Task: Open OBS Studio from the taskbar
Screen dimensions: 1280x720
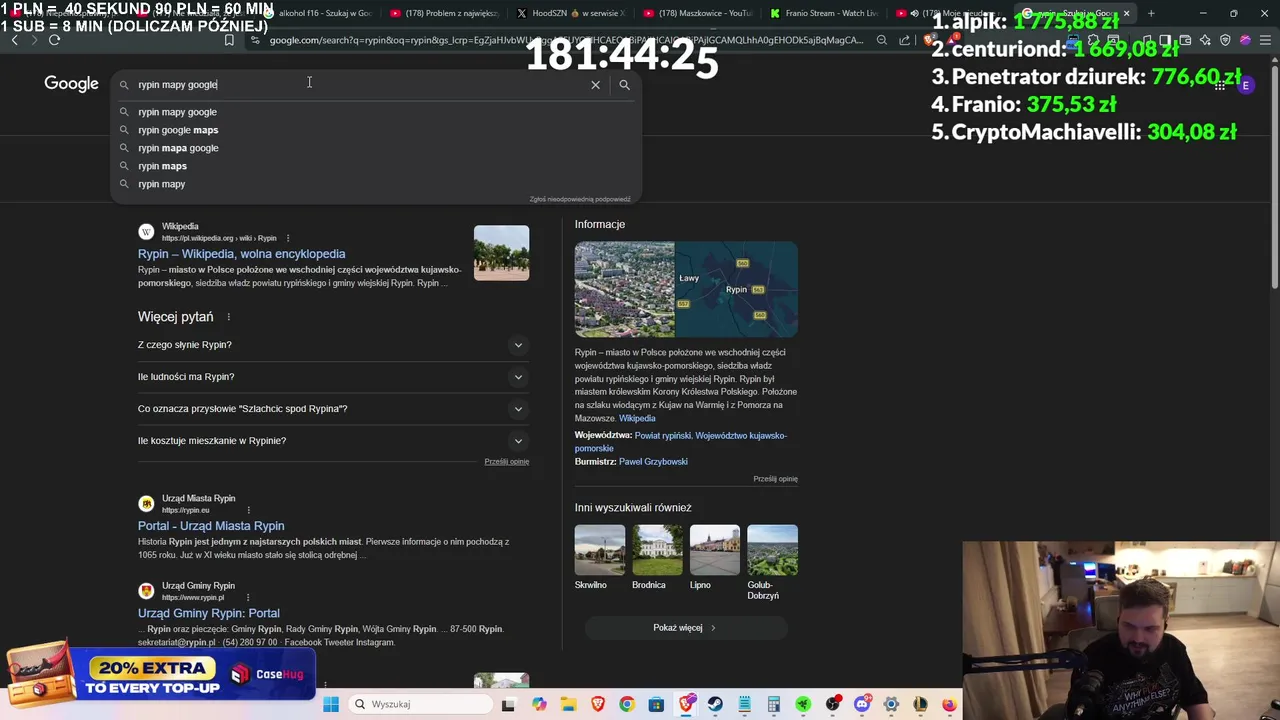Action: click(x=832, y=704)
